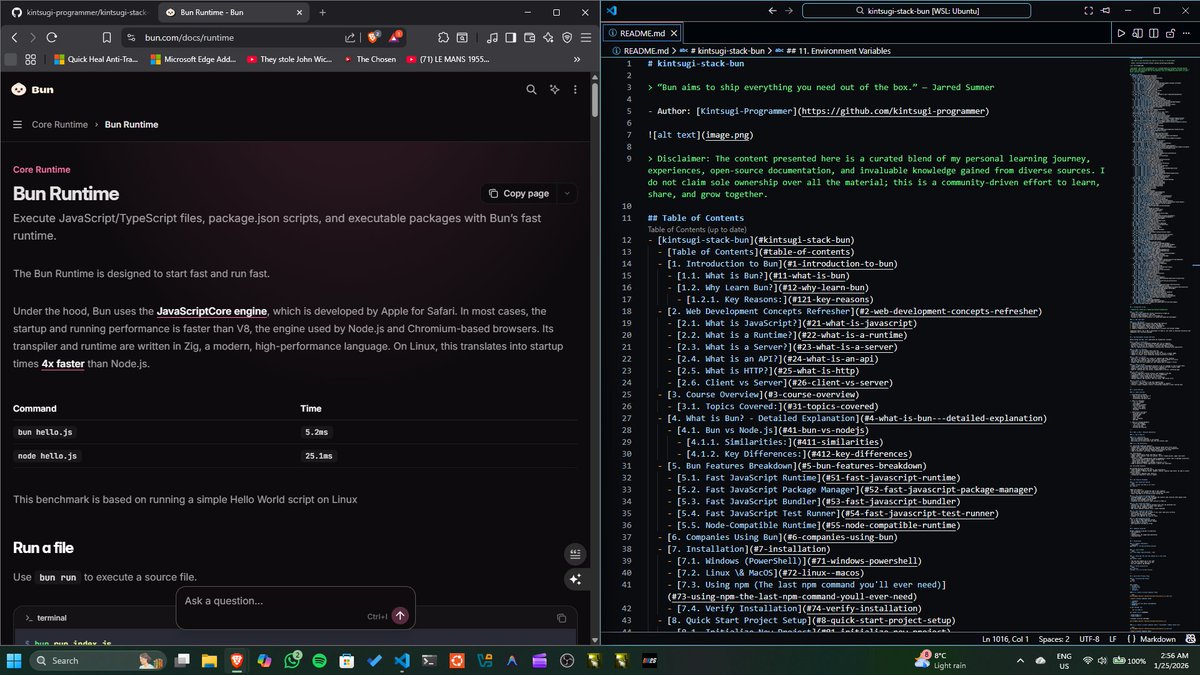Open Windows Start menu
Screen dimensions: 1200x675
pos(14,661)
